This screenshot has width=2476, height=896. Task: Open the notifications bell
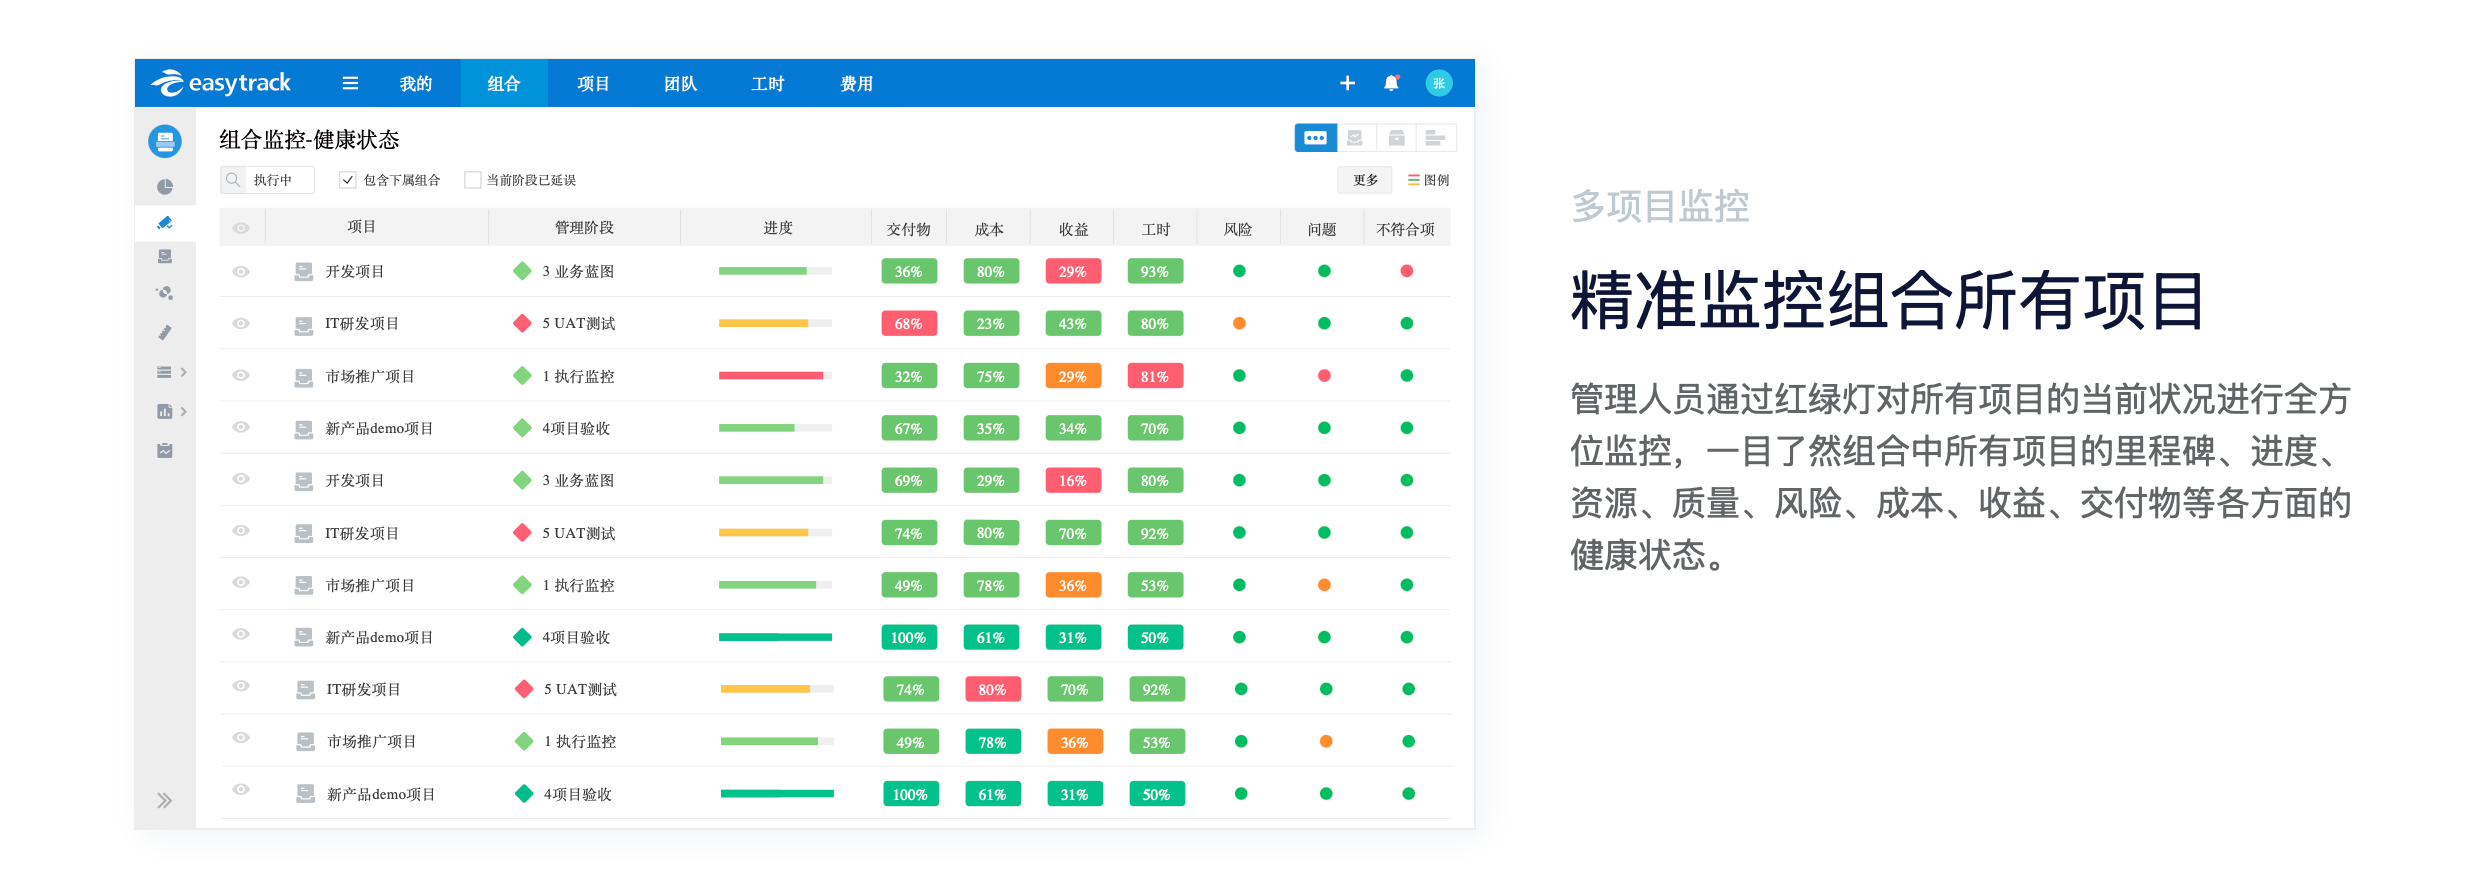tap(1390, 83)
